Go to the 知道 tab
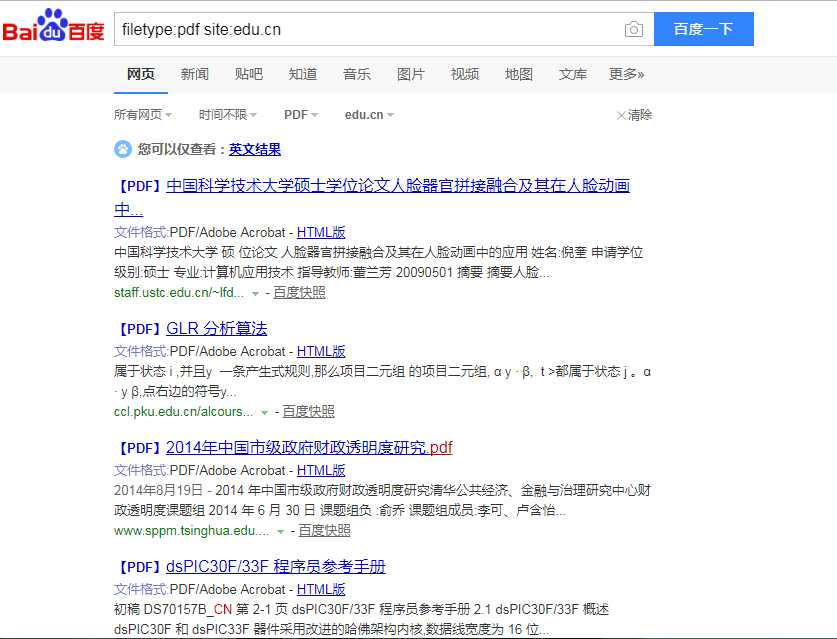Image resolution: width=837 pixels, height=639 pixels. coord(303,74)
